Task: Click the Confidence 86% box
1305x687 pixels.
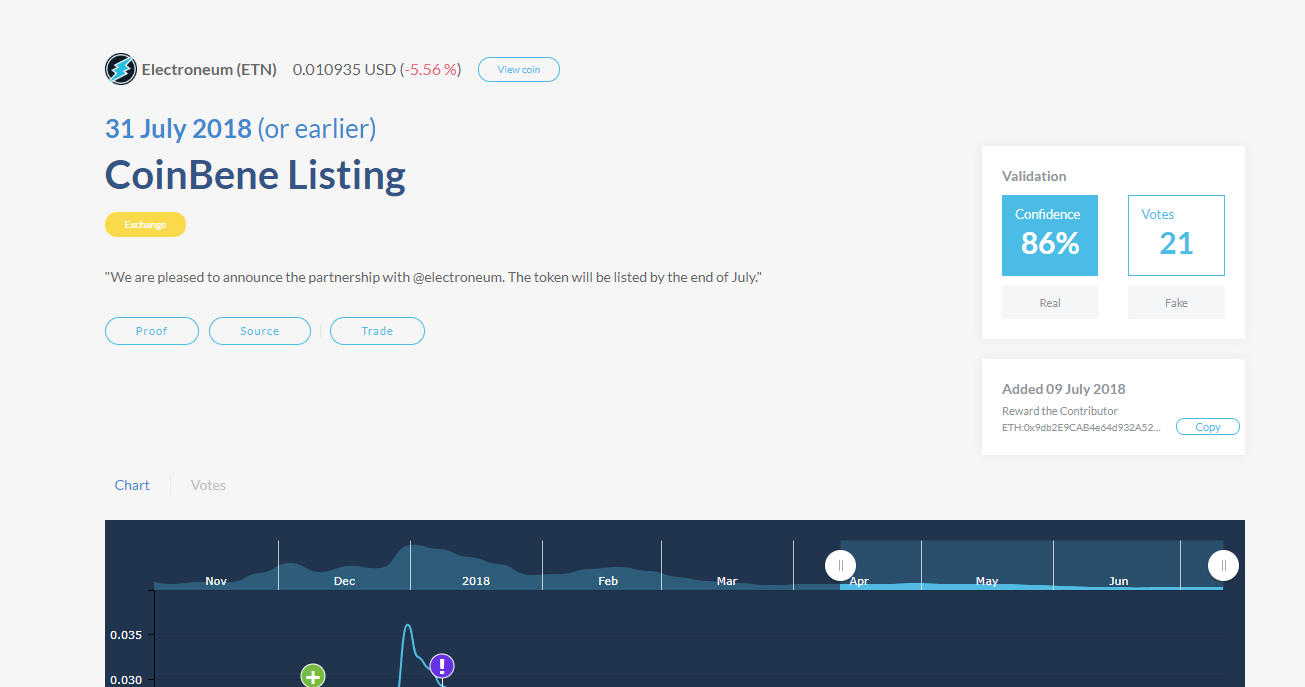Action: coord(1050,235)
